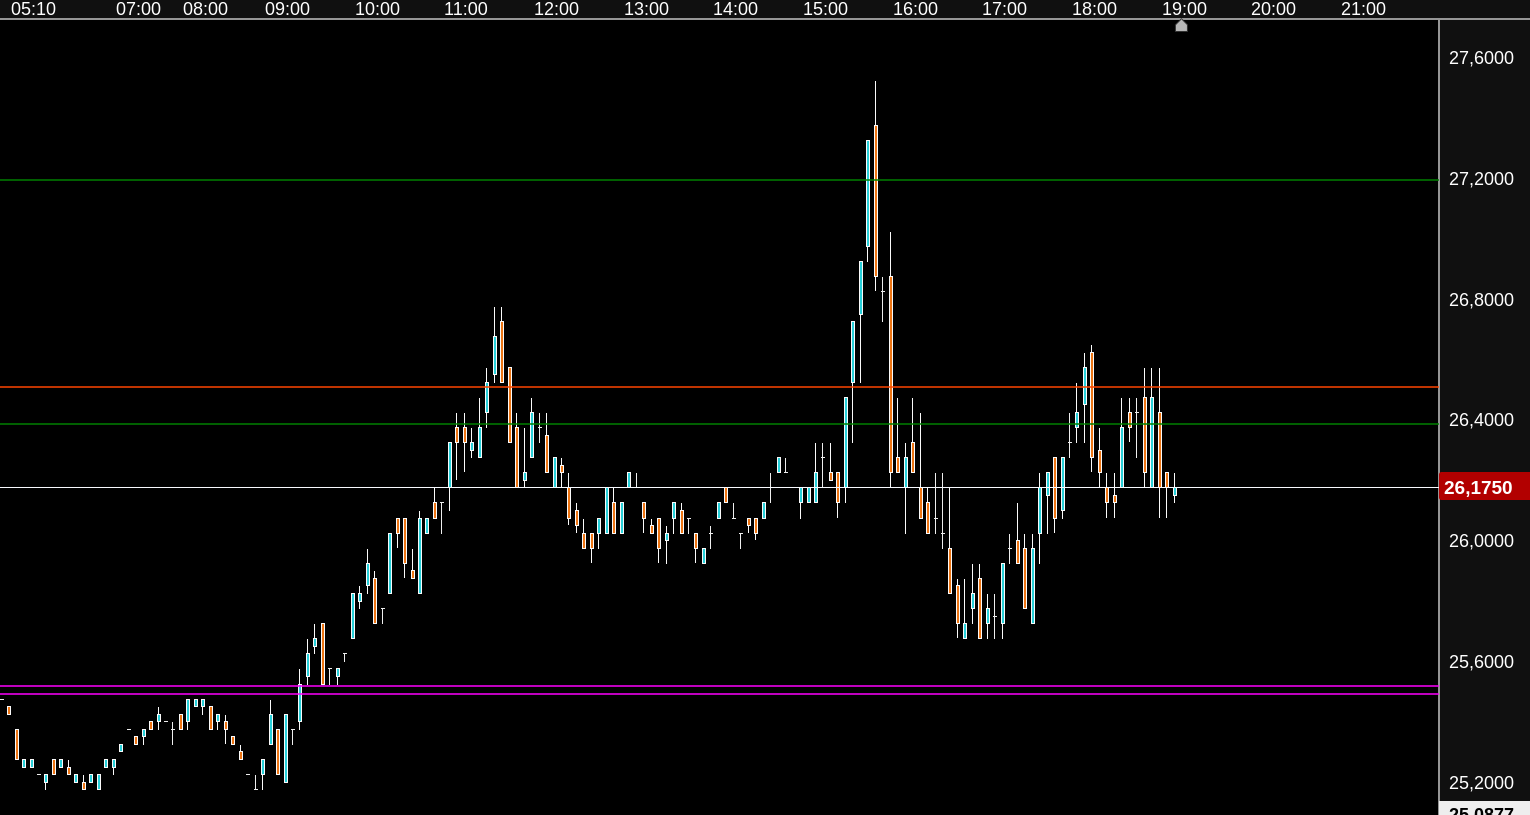Image resolution: width=1530 pixels, height=815 pixels.
Task: Click the 26,8000 price axis label
Action: coord(1481,300)
